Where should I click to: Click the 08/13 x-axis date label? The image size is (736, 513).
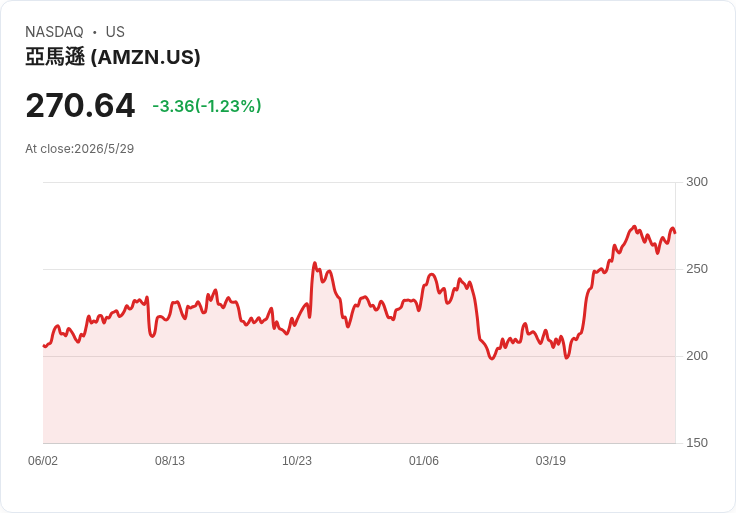coord(170,460)
